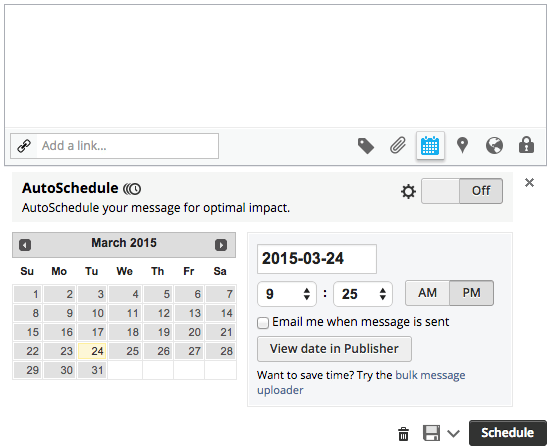Delete message with the trash icon

[x=403, y=434]
